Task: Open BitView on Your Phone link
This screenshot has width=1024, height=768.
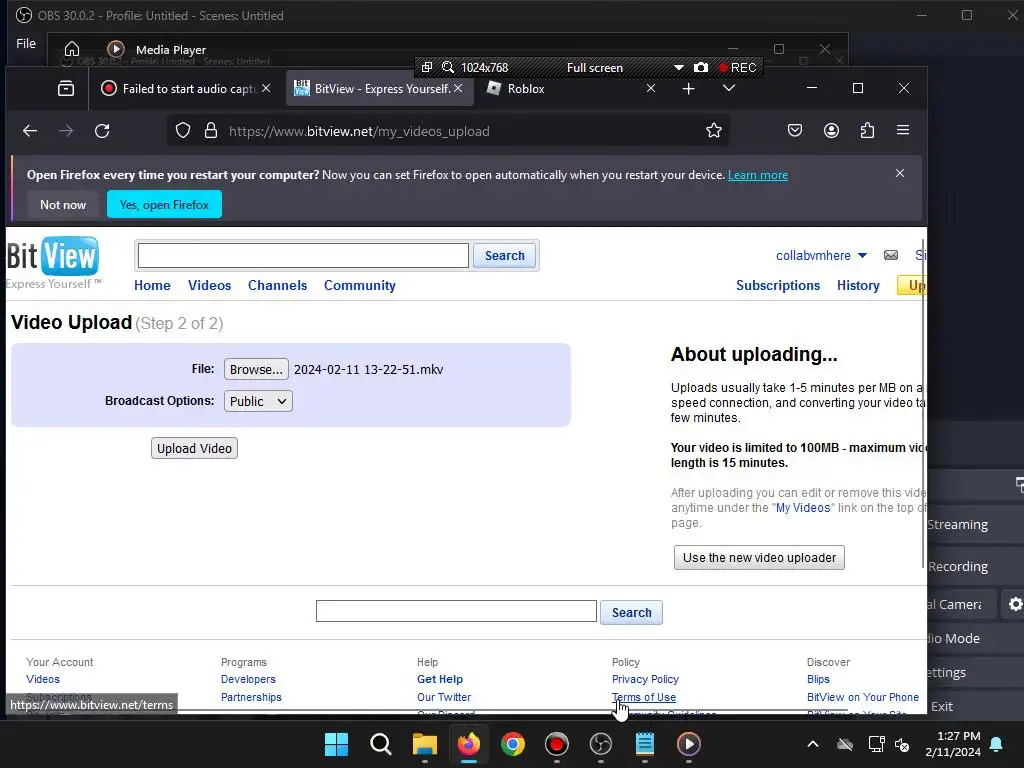Action: [863, 697]
